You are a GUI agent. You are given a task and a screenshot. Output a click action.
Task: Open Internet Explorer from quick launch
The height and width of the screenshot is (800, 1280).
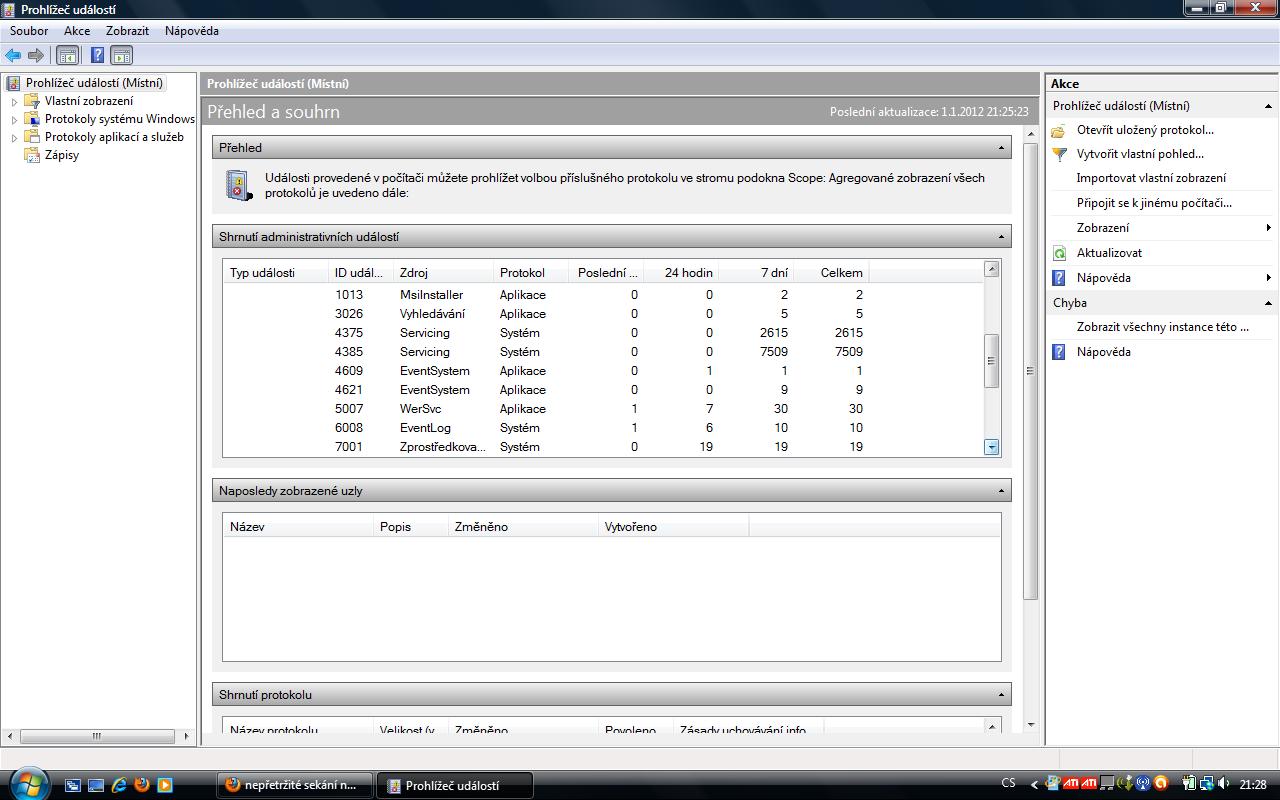coord(119,785)
